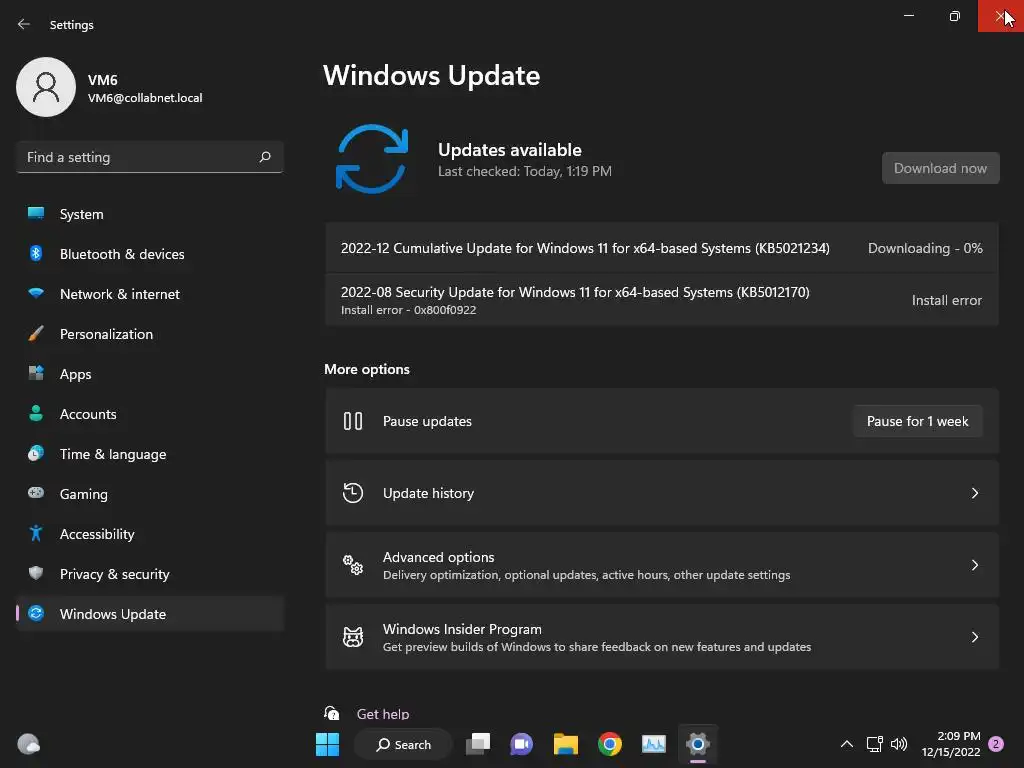
Task: Click the Get help chat icon
Action: [332, 713]
